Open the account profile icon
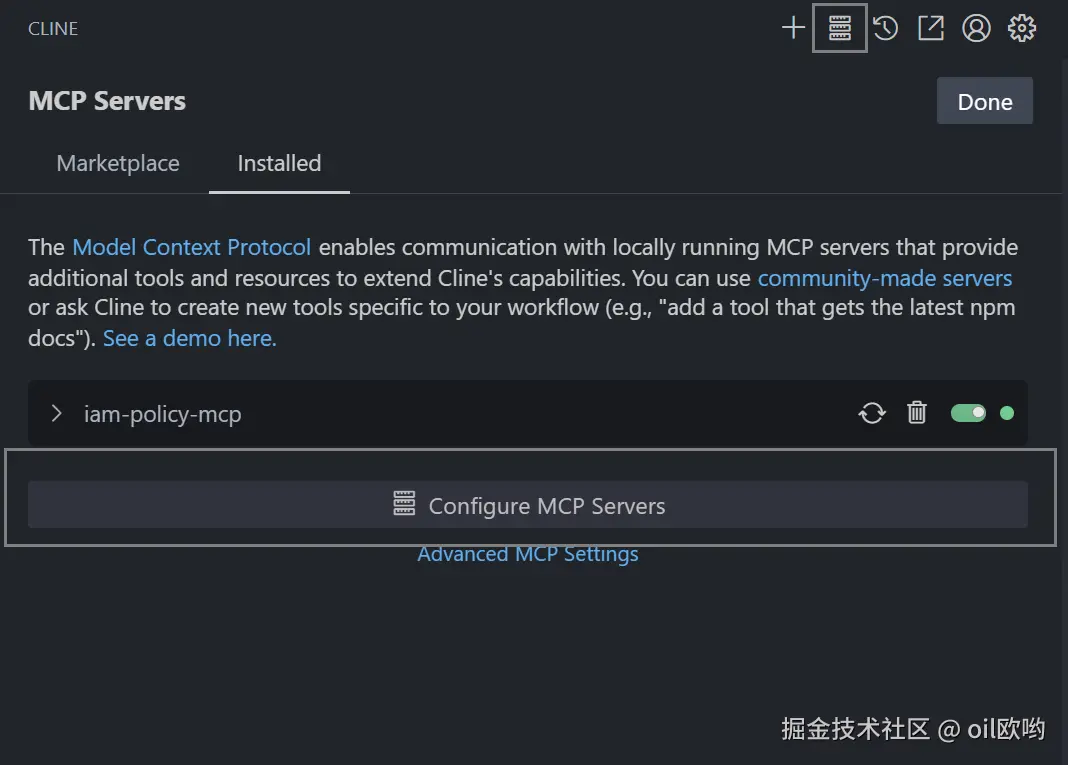Screen dimensions: 1068x765 click(976, 28)
